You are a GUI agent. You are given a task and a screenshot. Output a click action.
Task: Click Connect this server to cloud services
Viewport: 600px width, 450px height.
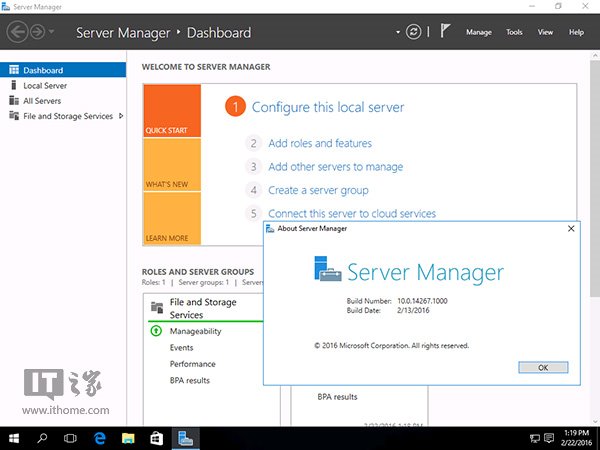tap(352, 214)
